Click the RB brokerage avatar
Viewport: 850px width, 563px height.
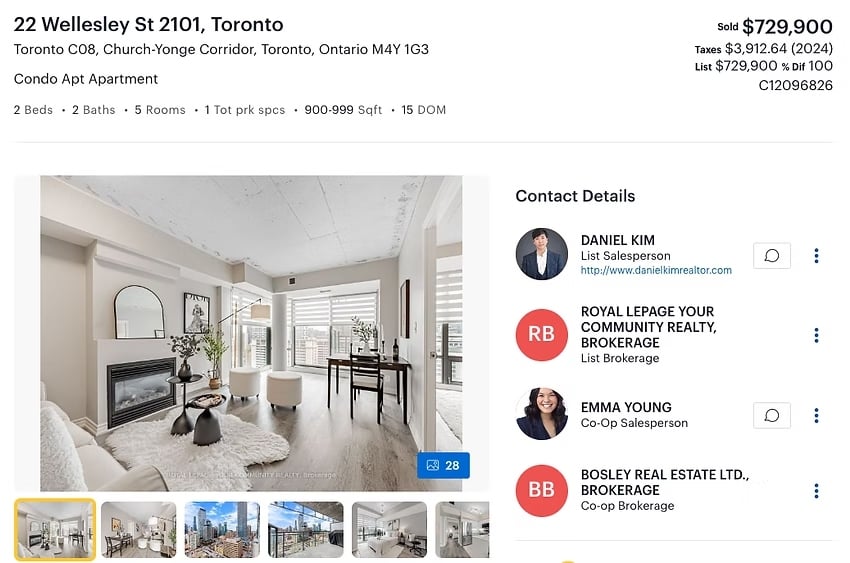542,335
